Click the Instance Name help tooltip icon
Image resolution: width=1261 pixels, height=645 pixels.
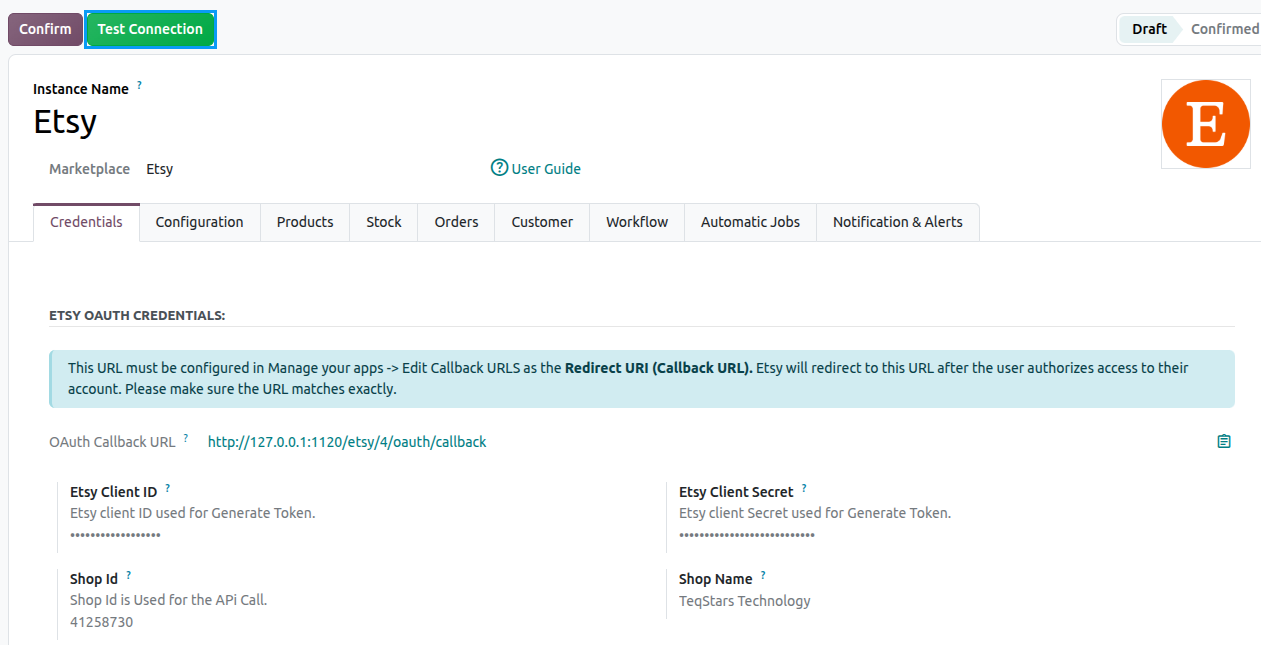coord(139,86)
